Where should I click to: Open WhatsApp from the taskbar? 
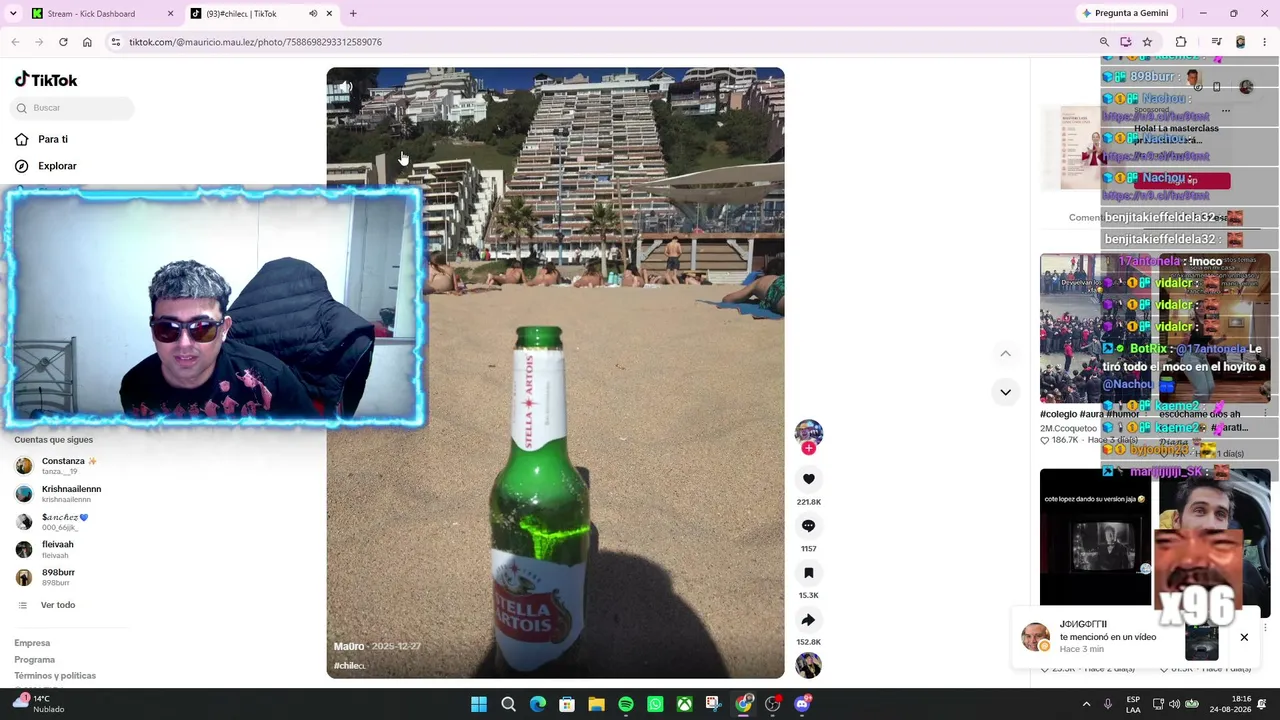(x=655, y=704)
